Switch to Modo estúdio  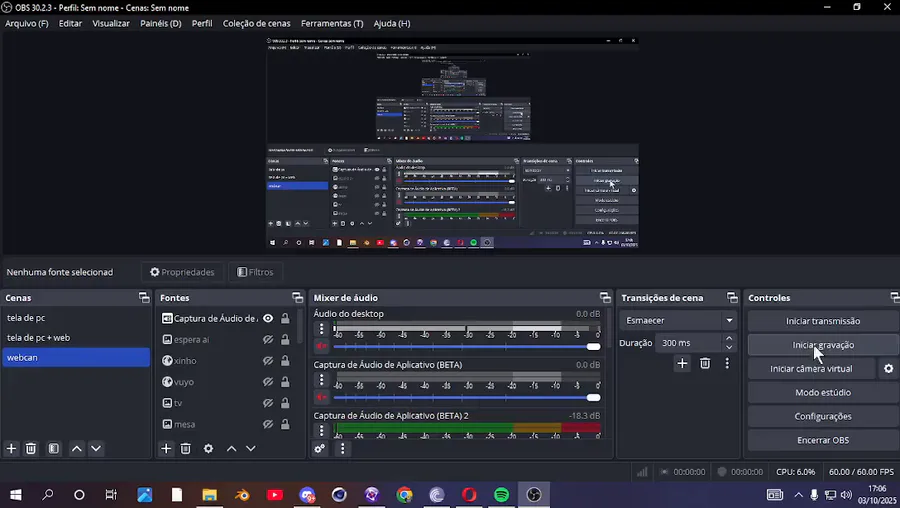click(x=823, y=393)
